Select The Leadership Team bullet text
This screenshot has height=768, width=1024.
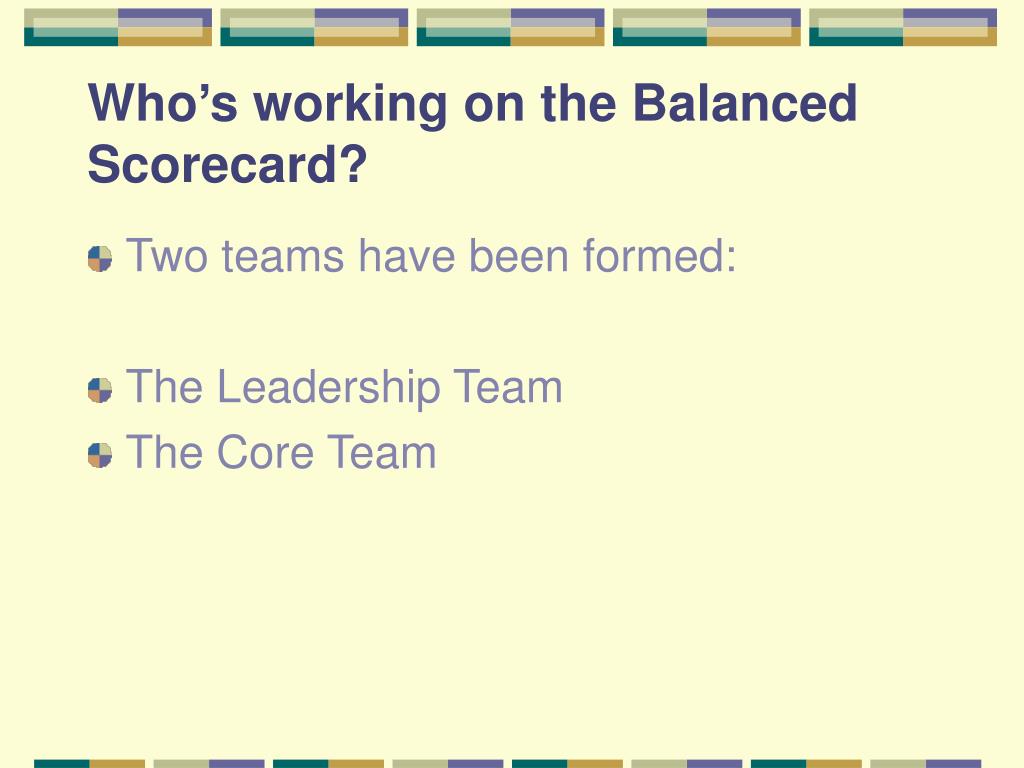pyautogui.click(x=344, y=388)
